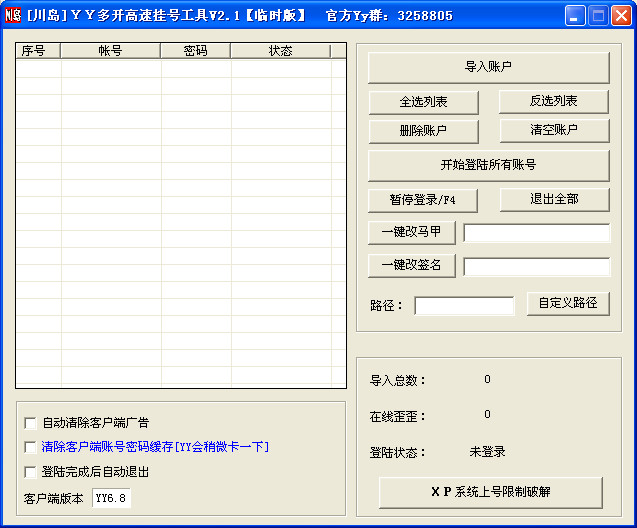Click the 客户端版本 field showing YY6.8
Image resolution: width=637 pixels, height=528 pixels.
tap(111, 498)
